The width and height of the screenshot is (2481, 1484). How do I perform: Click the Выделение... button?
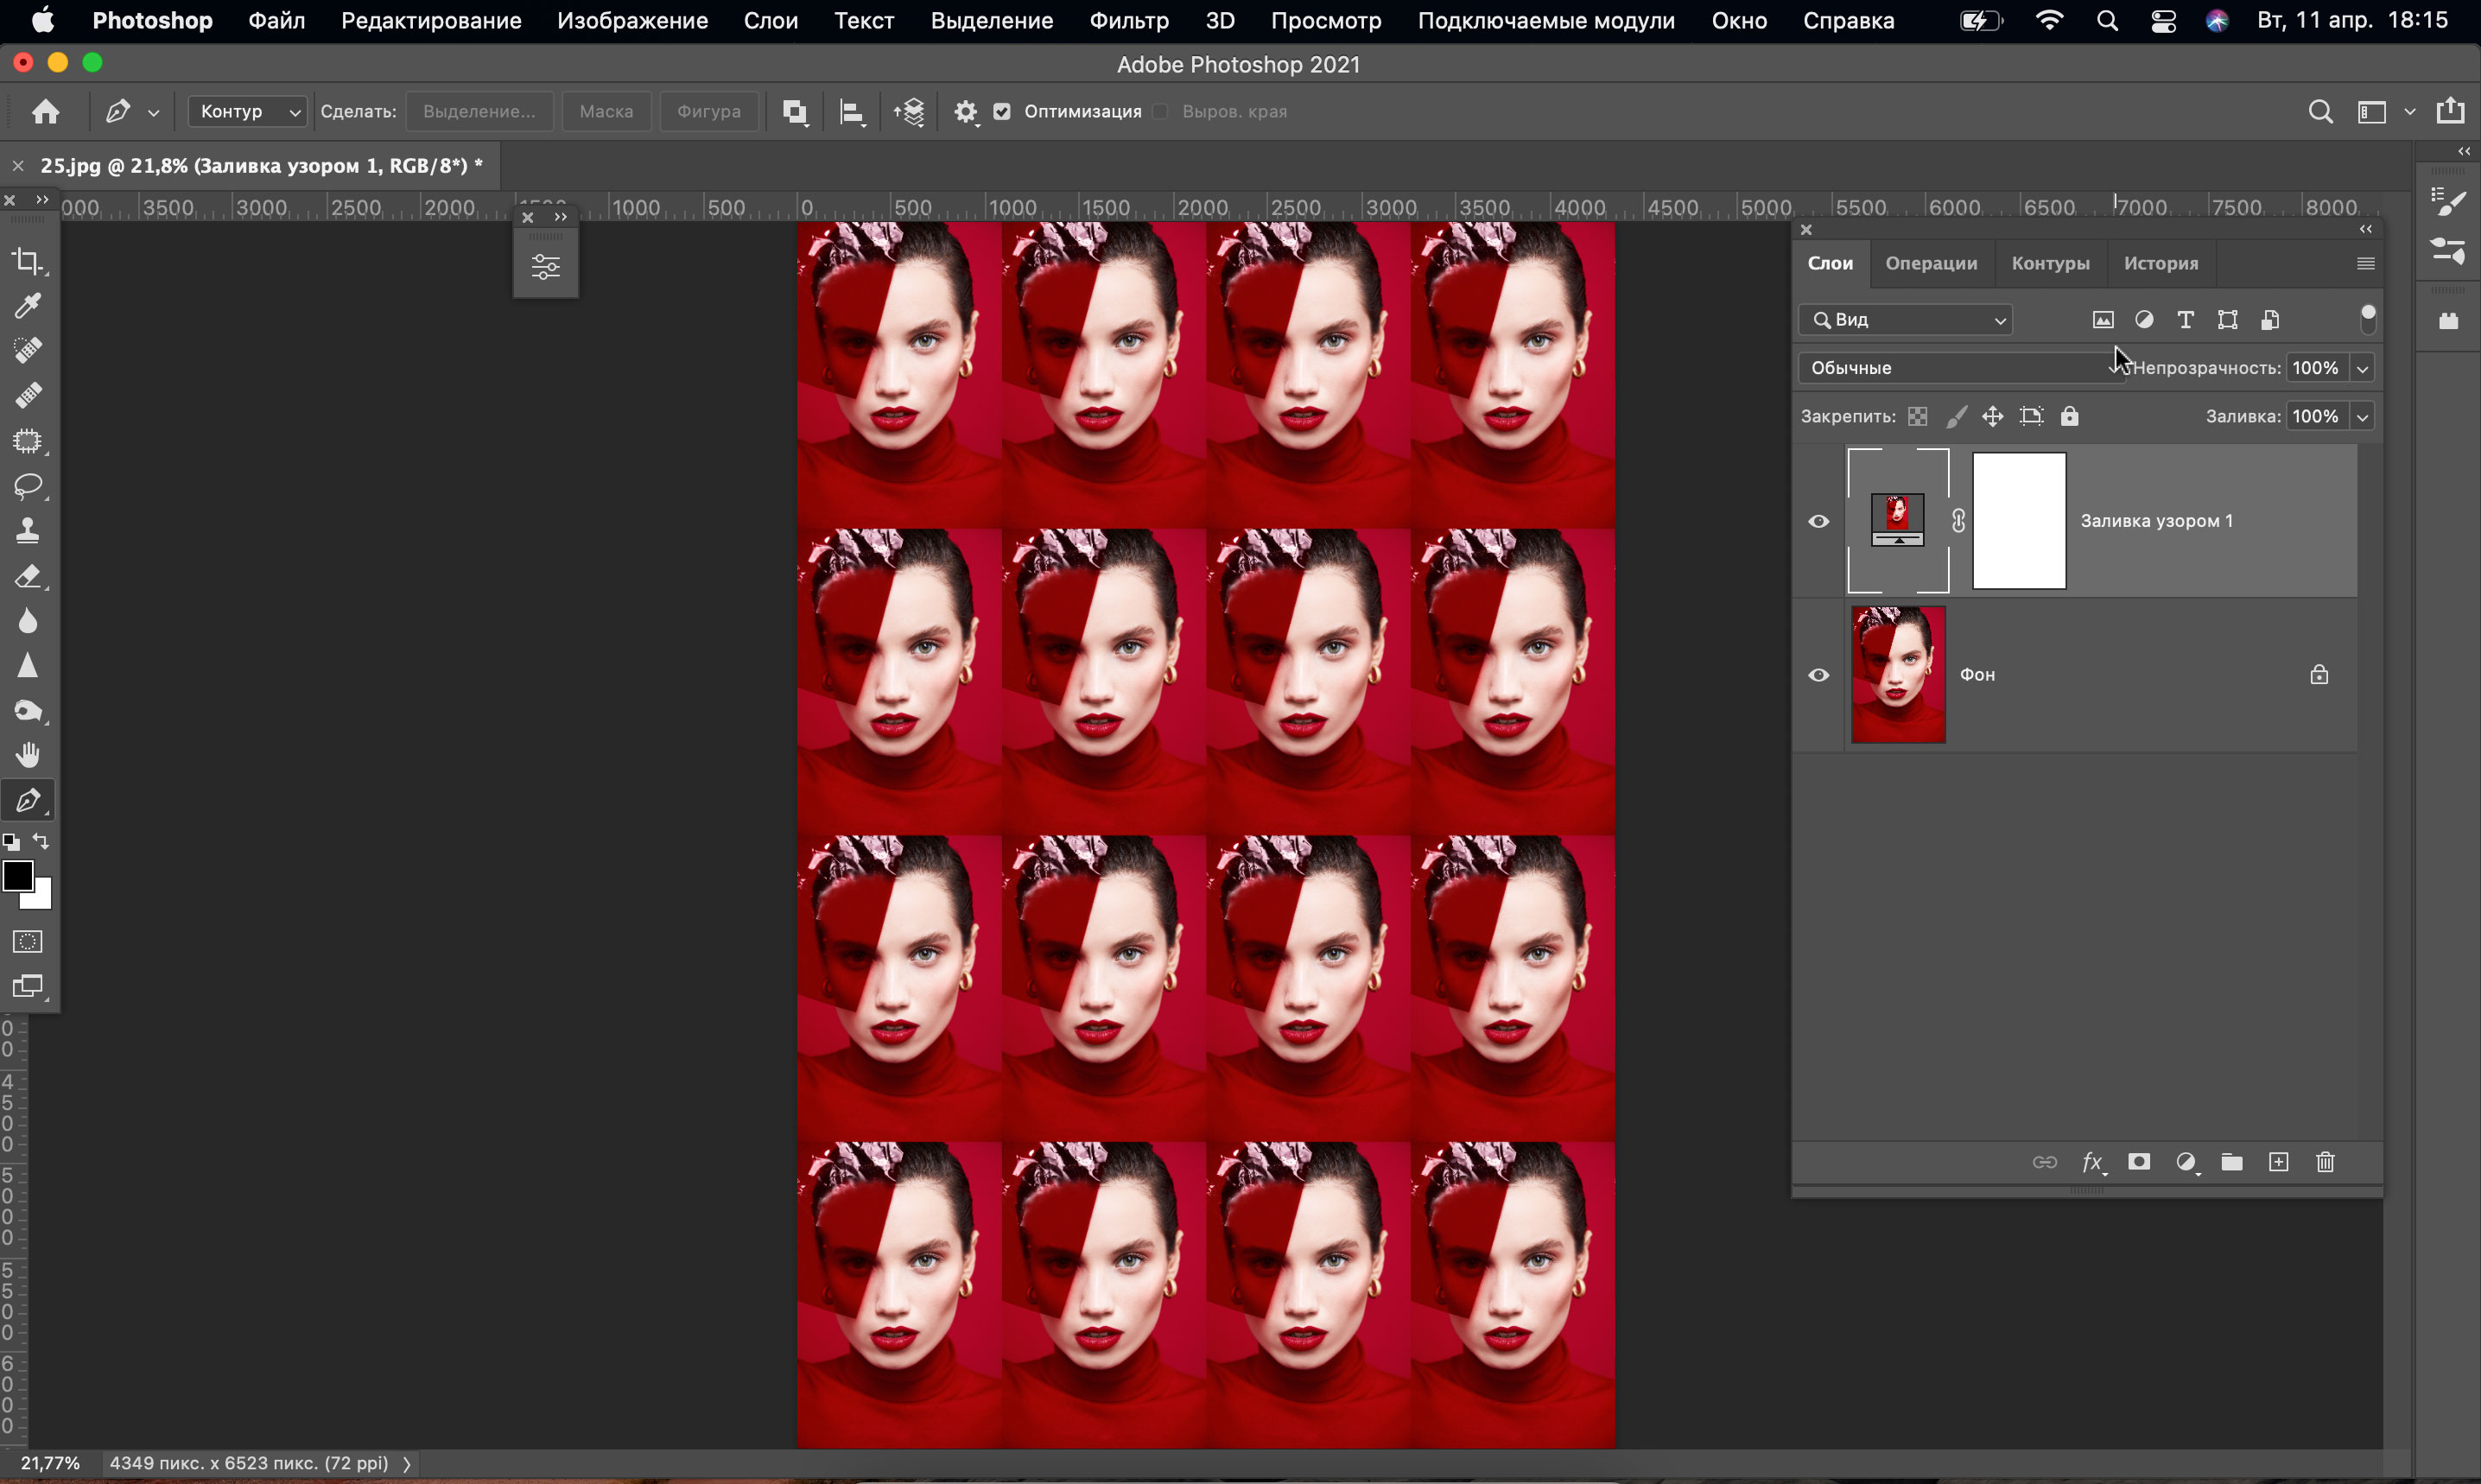(x=479, y=111)
